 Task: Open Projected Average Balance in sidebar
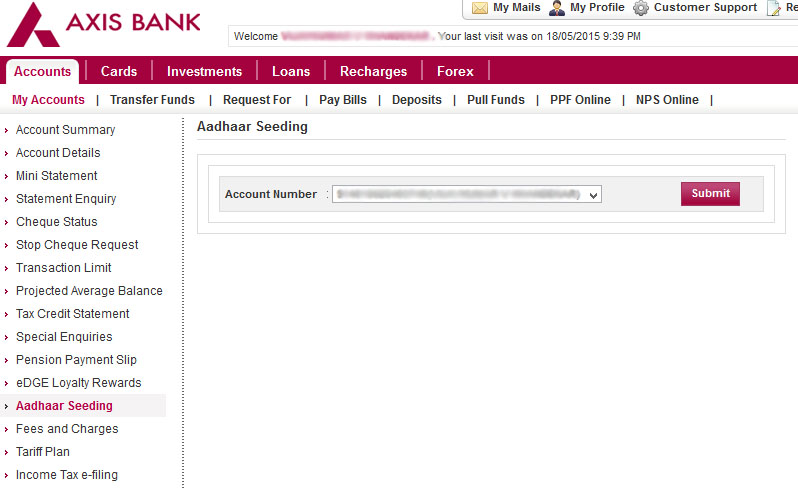(89, 291)
